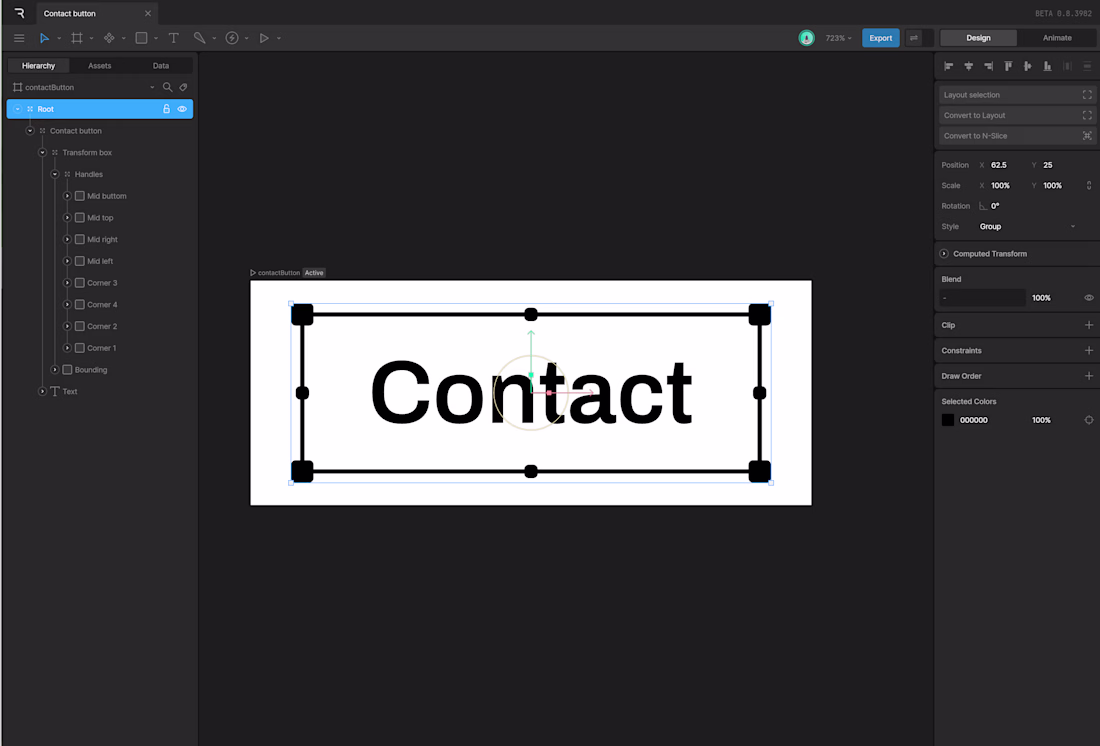Open the hamburger menu icon

18,38
